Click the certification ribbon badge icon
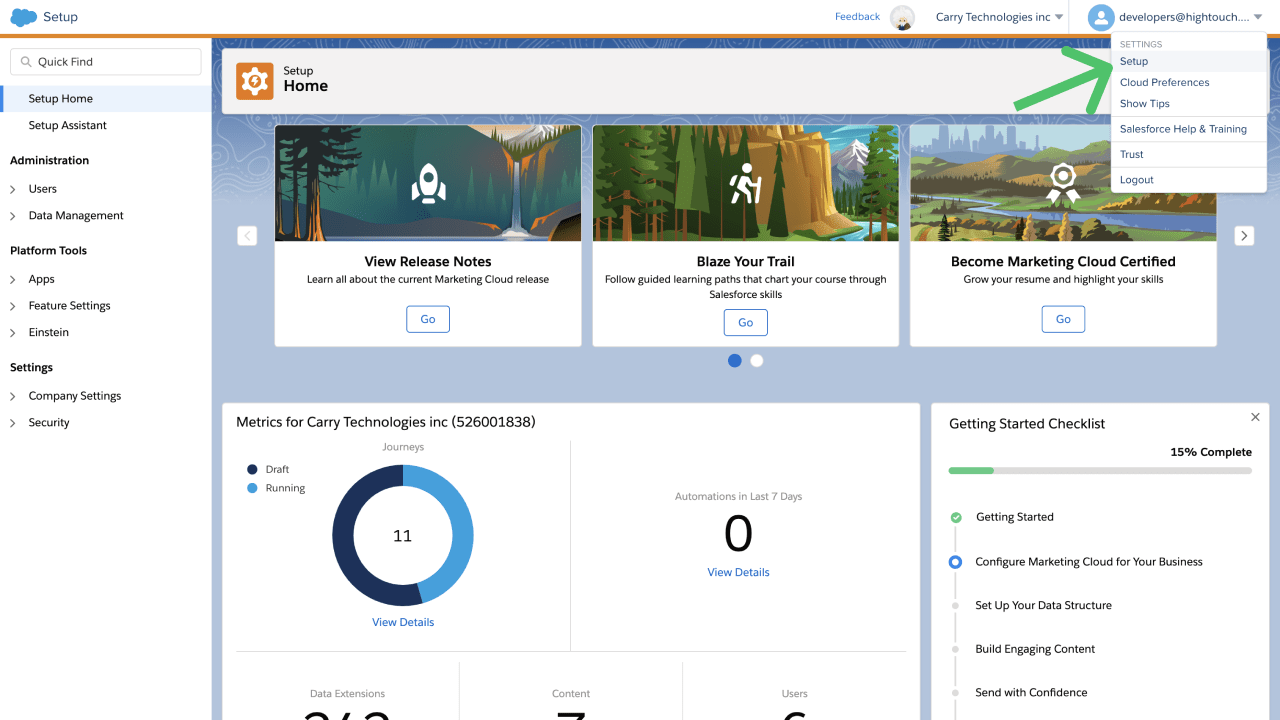Screen dimensions: 1280x720 click(1062, 184)
